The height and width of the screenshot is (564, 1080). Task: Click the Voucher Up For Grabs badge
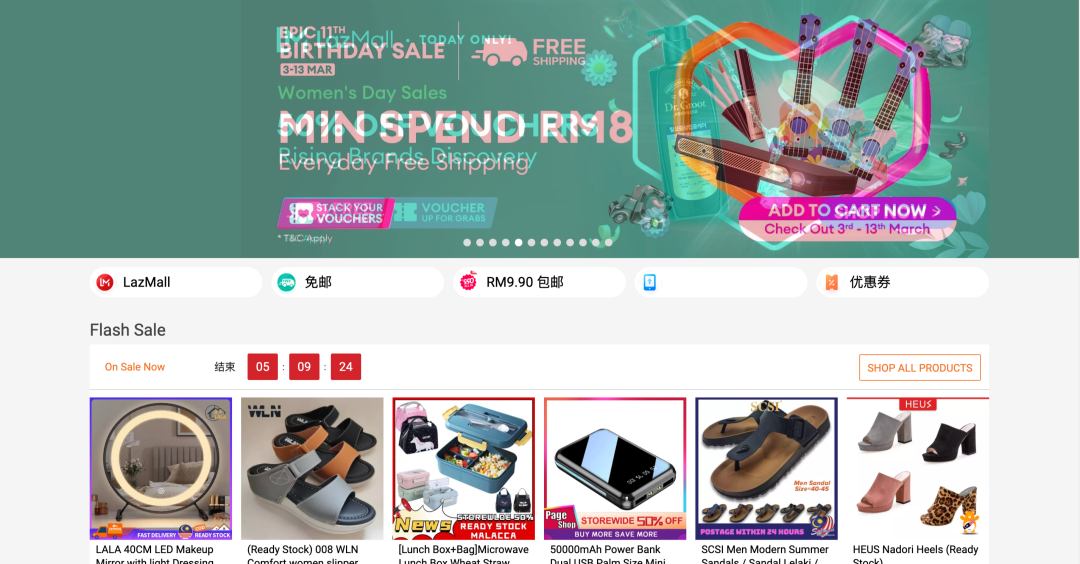446,212
